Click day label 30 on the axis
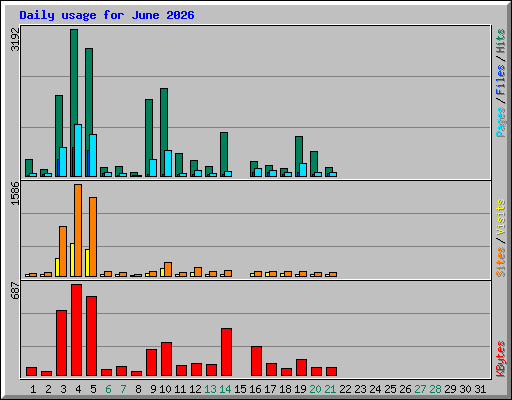512x400 pixels. tap(465, 389)
